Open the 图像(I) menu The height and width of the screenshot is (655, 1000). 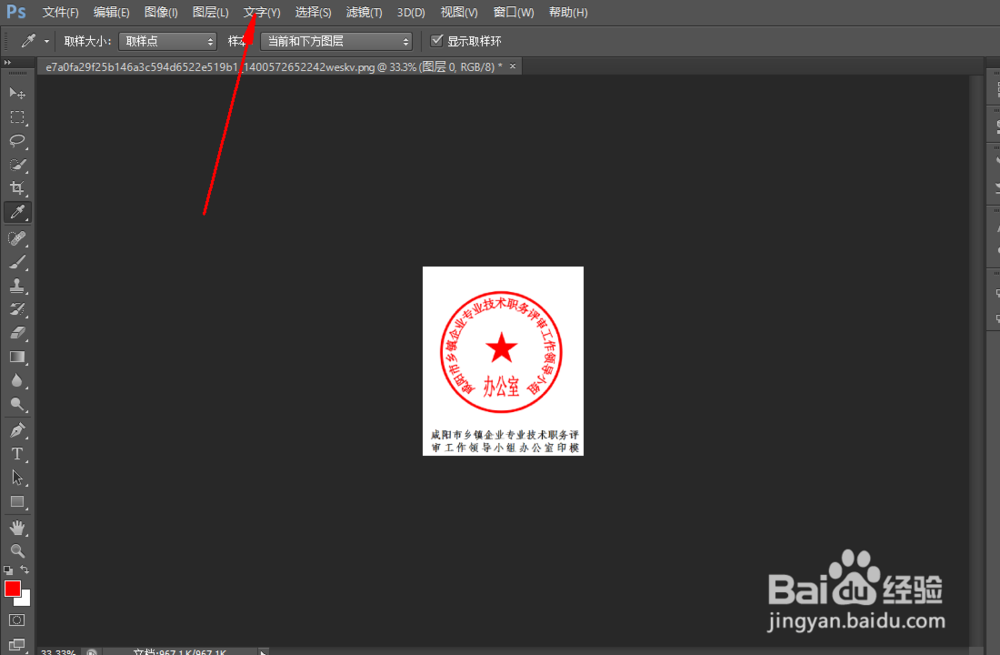tap(161, 12)
